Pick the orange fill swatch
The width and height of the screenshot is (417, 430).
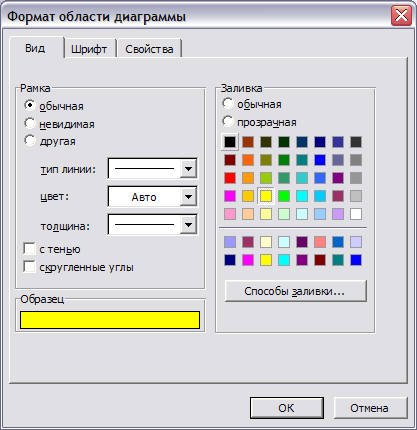click(248, 160)
